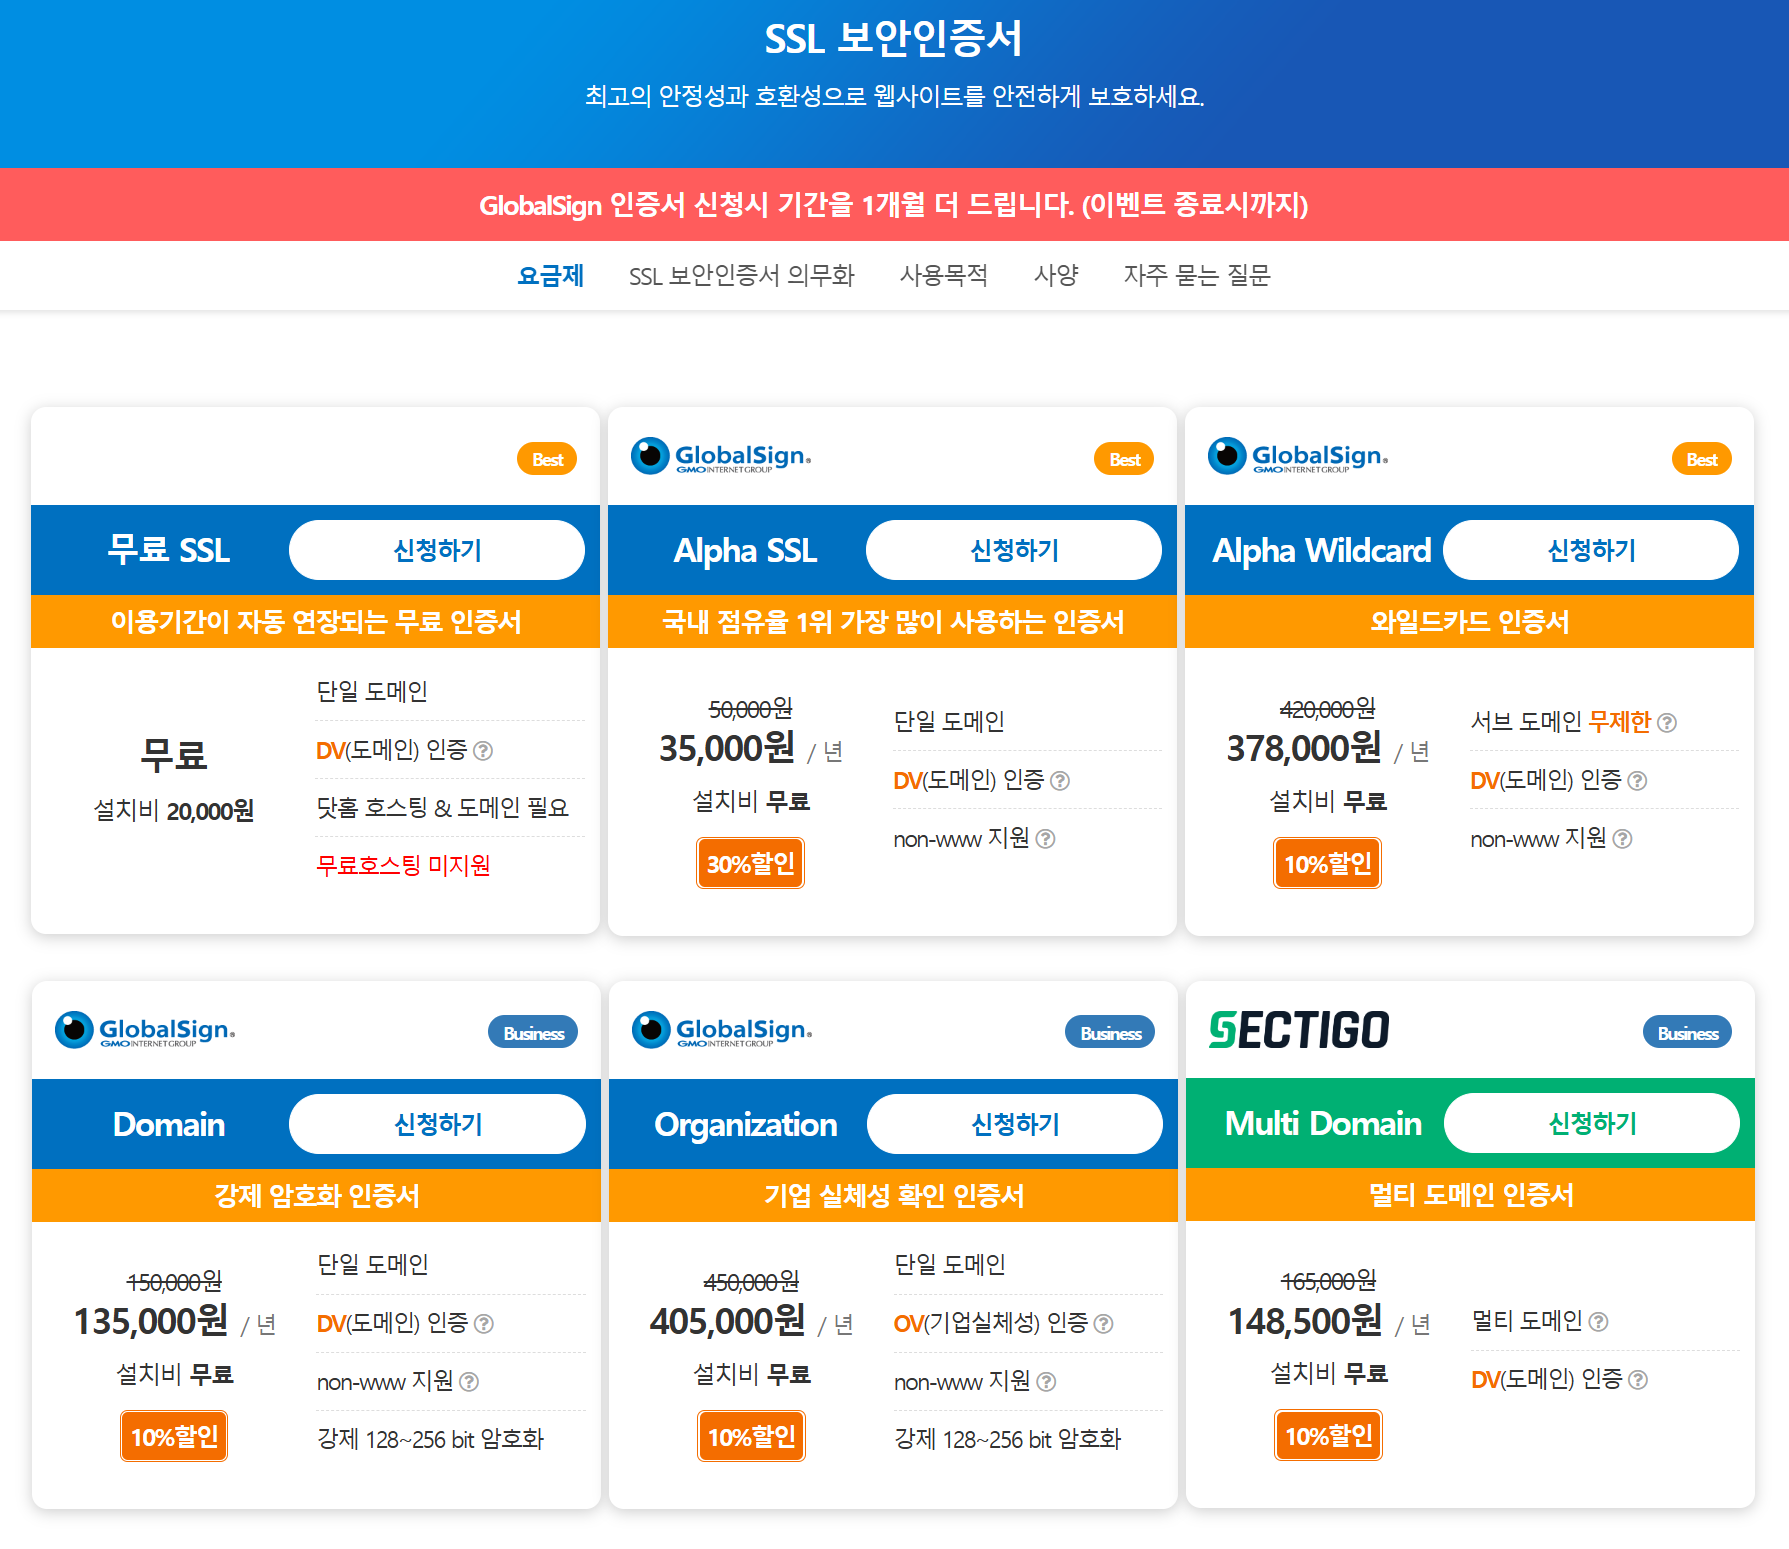The image size is (1789, 1549).
Task: Switch to 사양 tab
Action: click(1056, 275)
